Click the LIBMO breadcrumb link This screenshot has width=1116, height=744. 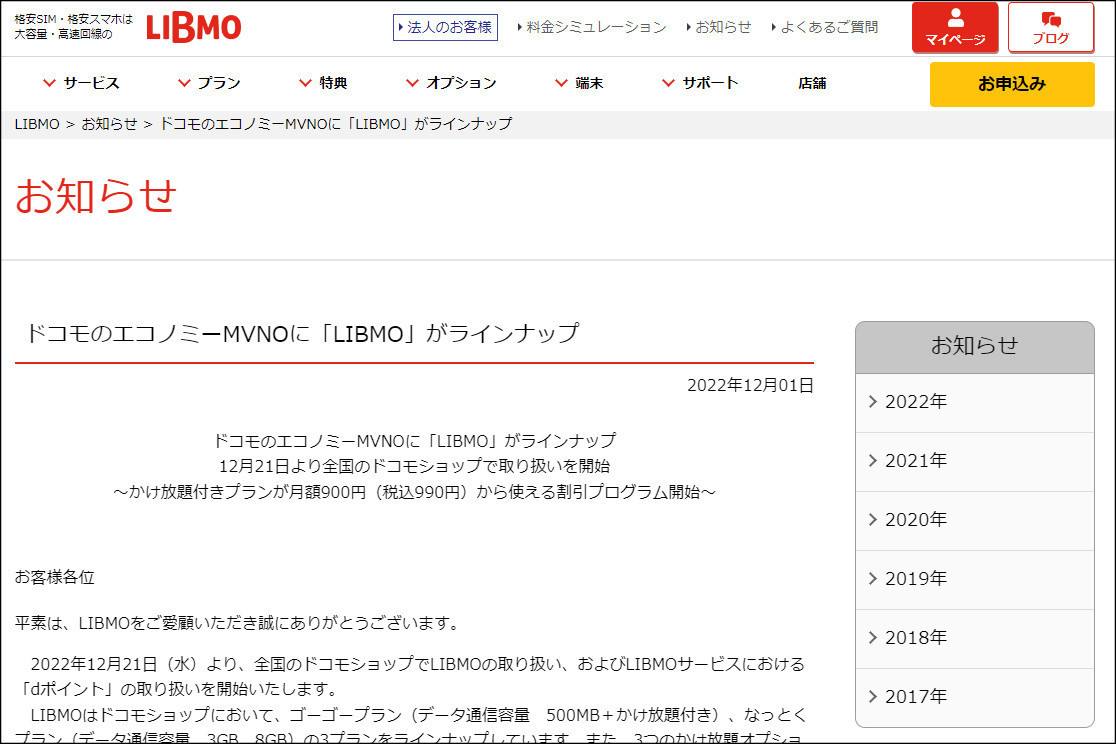(36, 124)
